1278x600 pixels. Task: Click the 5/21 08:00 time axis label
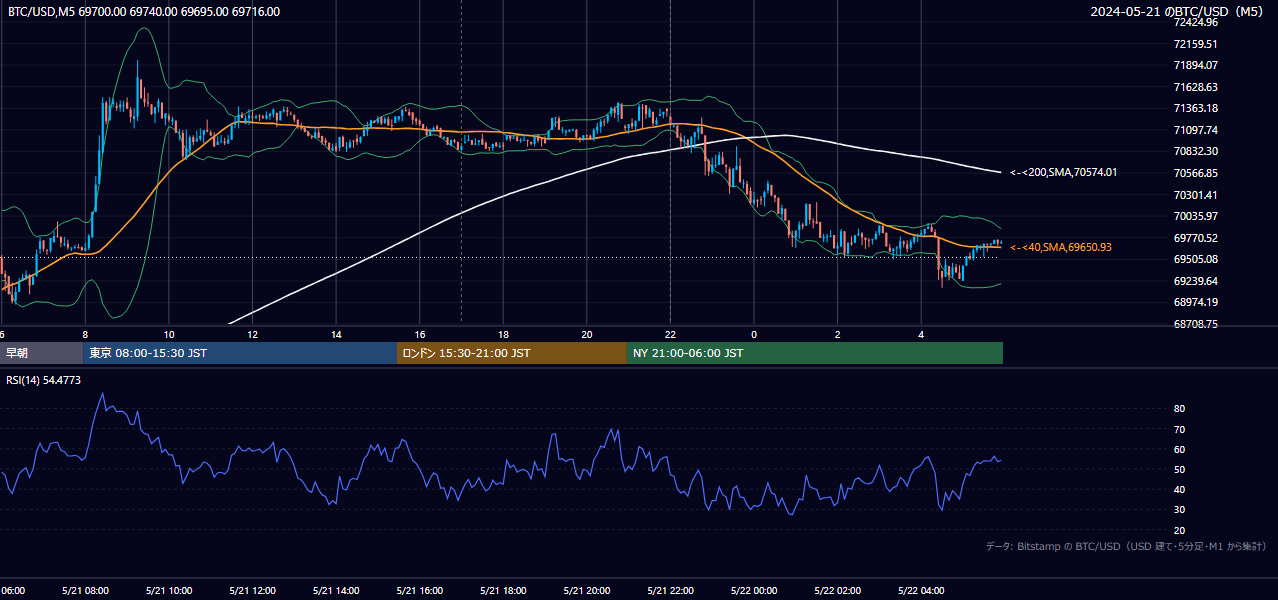click(x=85, y=591)
